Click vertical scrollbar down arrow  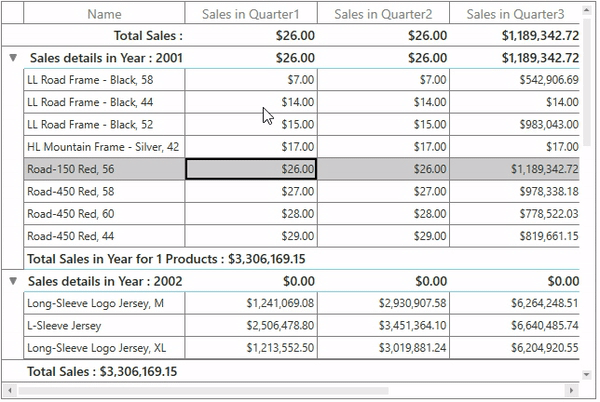(588, 374)
